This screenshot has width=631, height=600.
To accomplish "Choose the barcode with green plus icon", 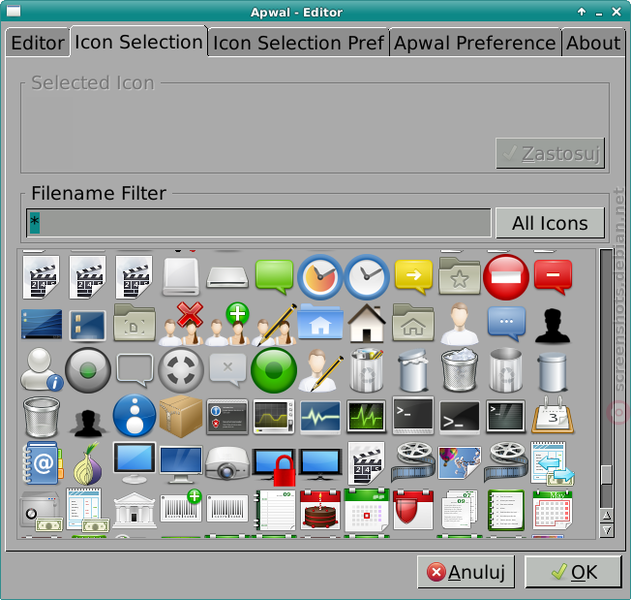I will point(181,506).
